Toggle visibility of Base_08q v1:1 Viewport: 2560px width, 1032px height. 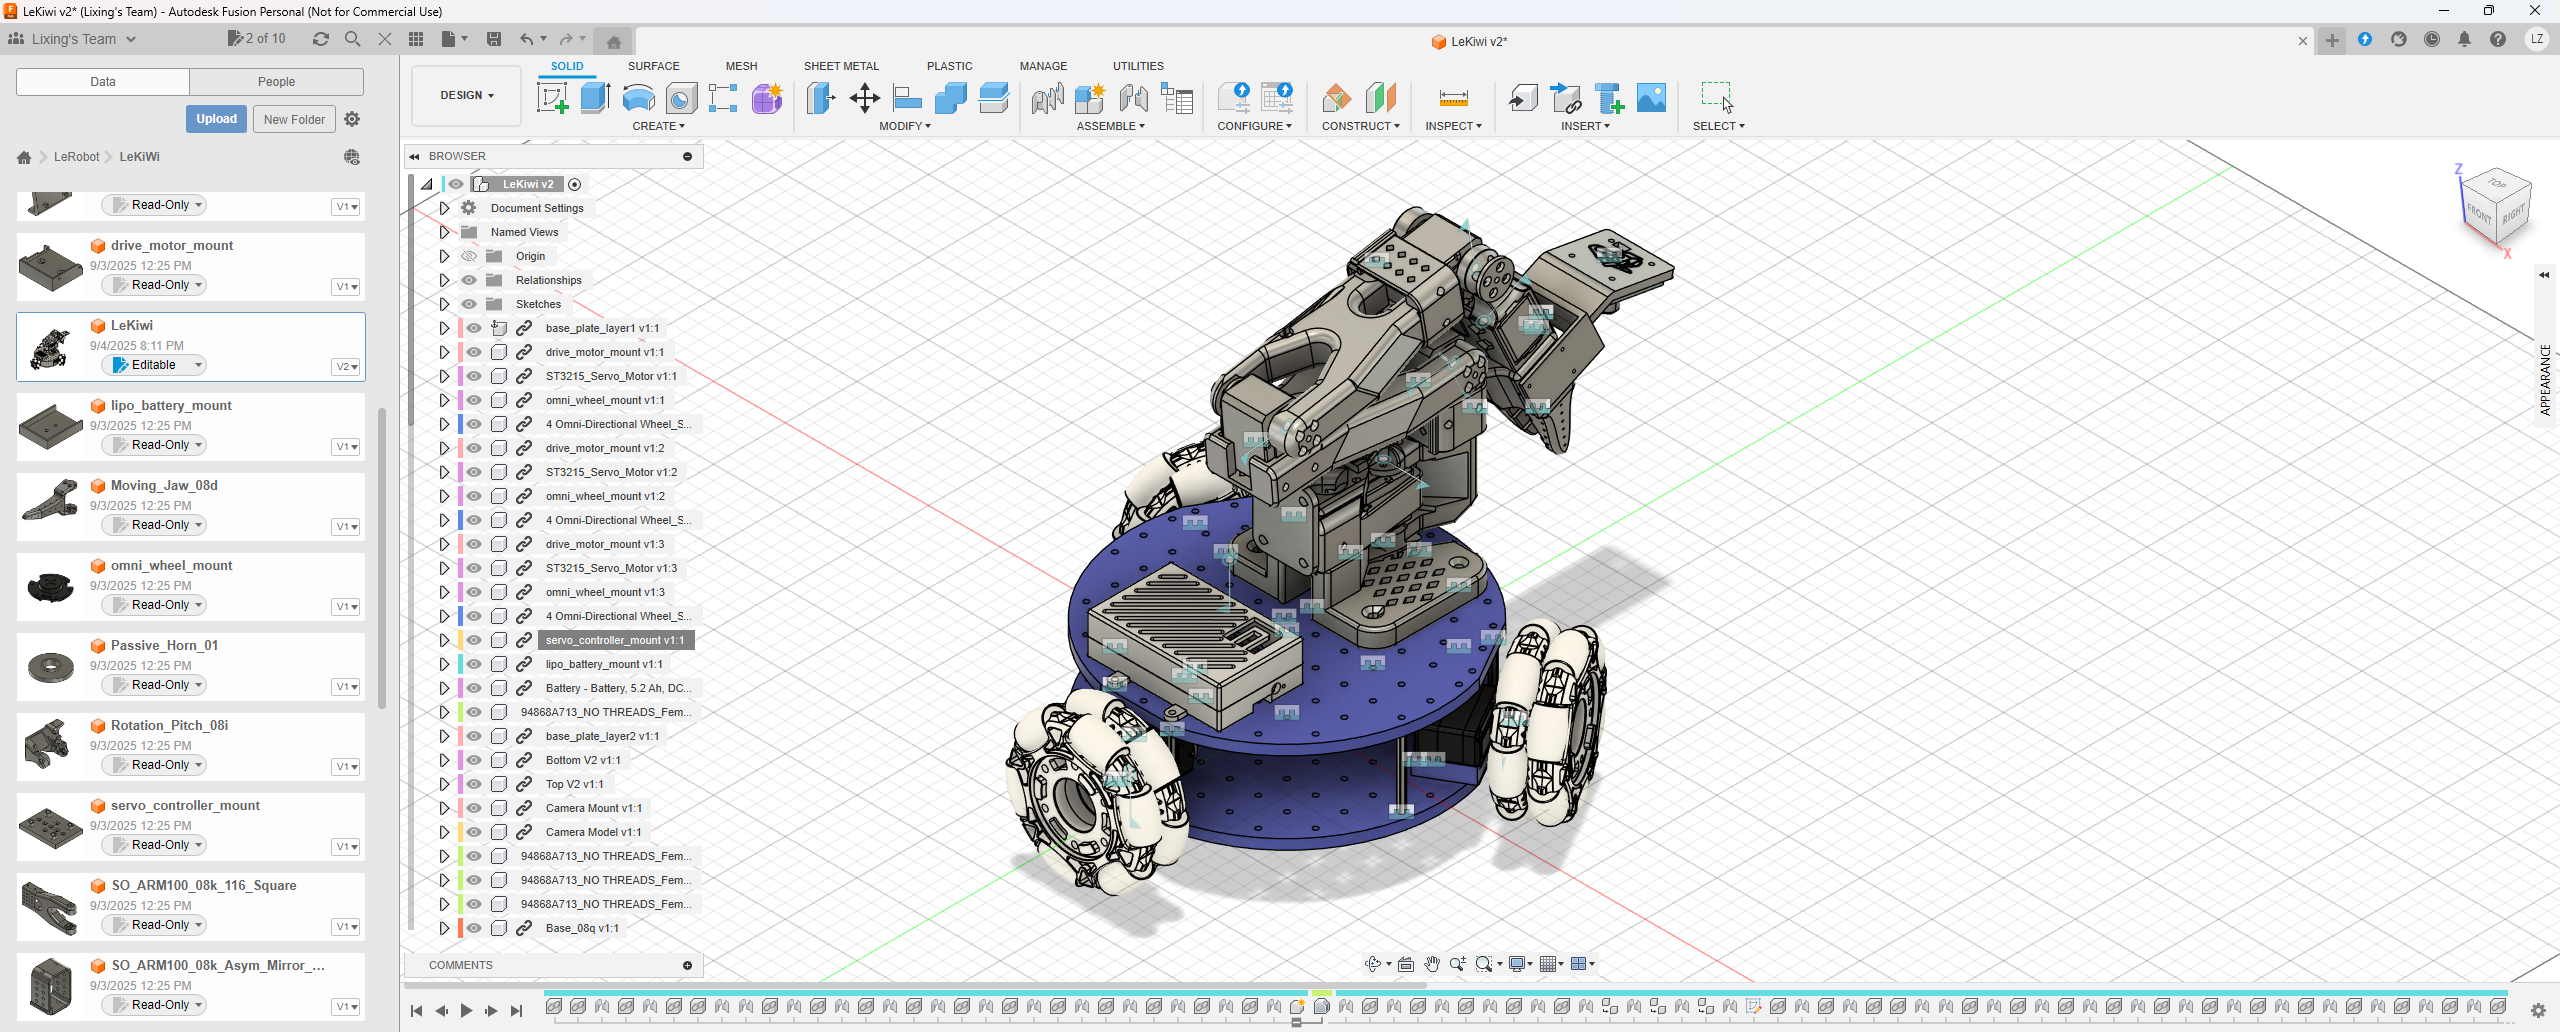474,928
